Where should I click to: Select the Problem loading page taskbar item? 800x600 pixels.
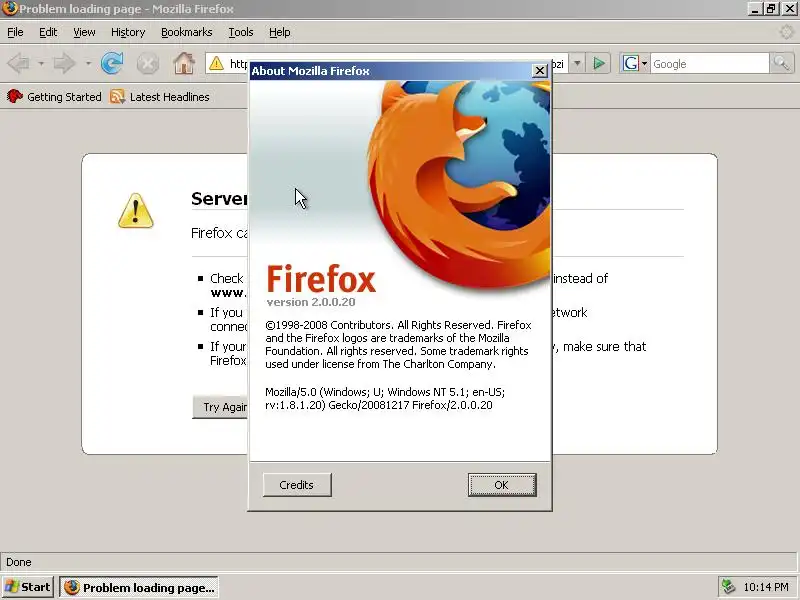pyautogui.click(x=139, y=587)
